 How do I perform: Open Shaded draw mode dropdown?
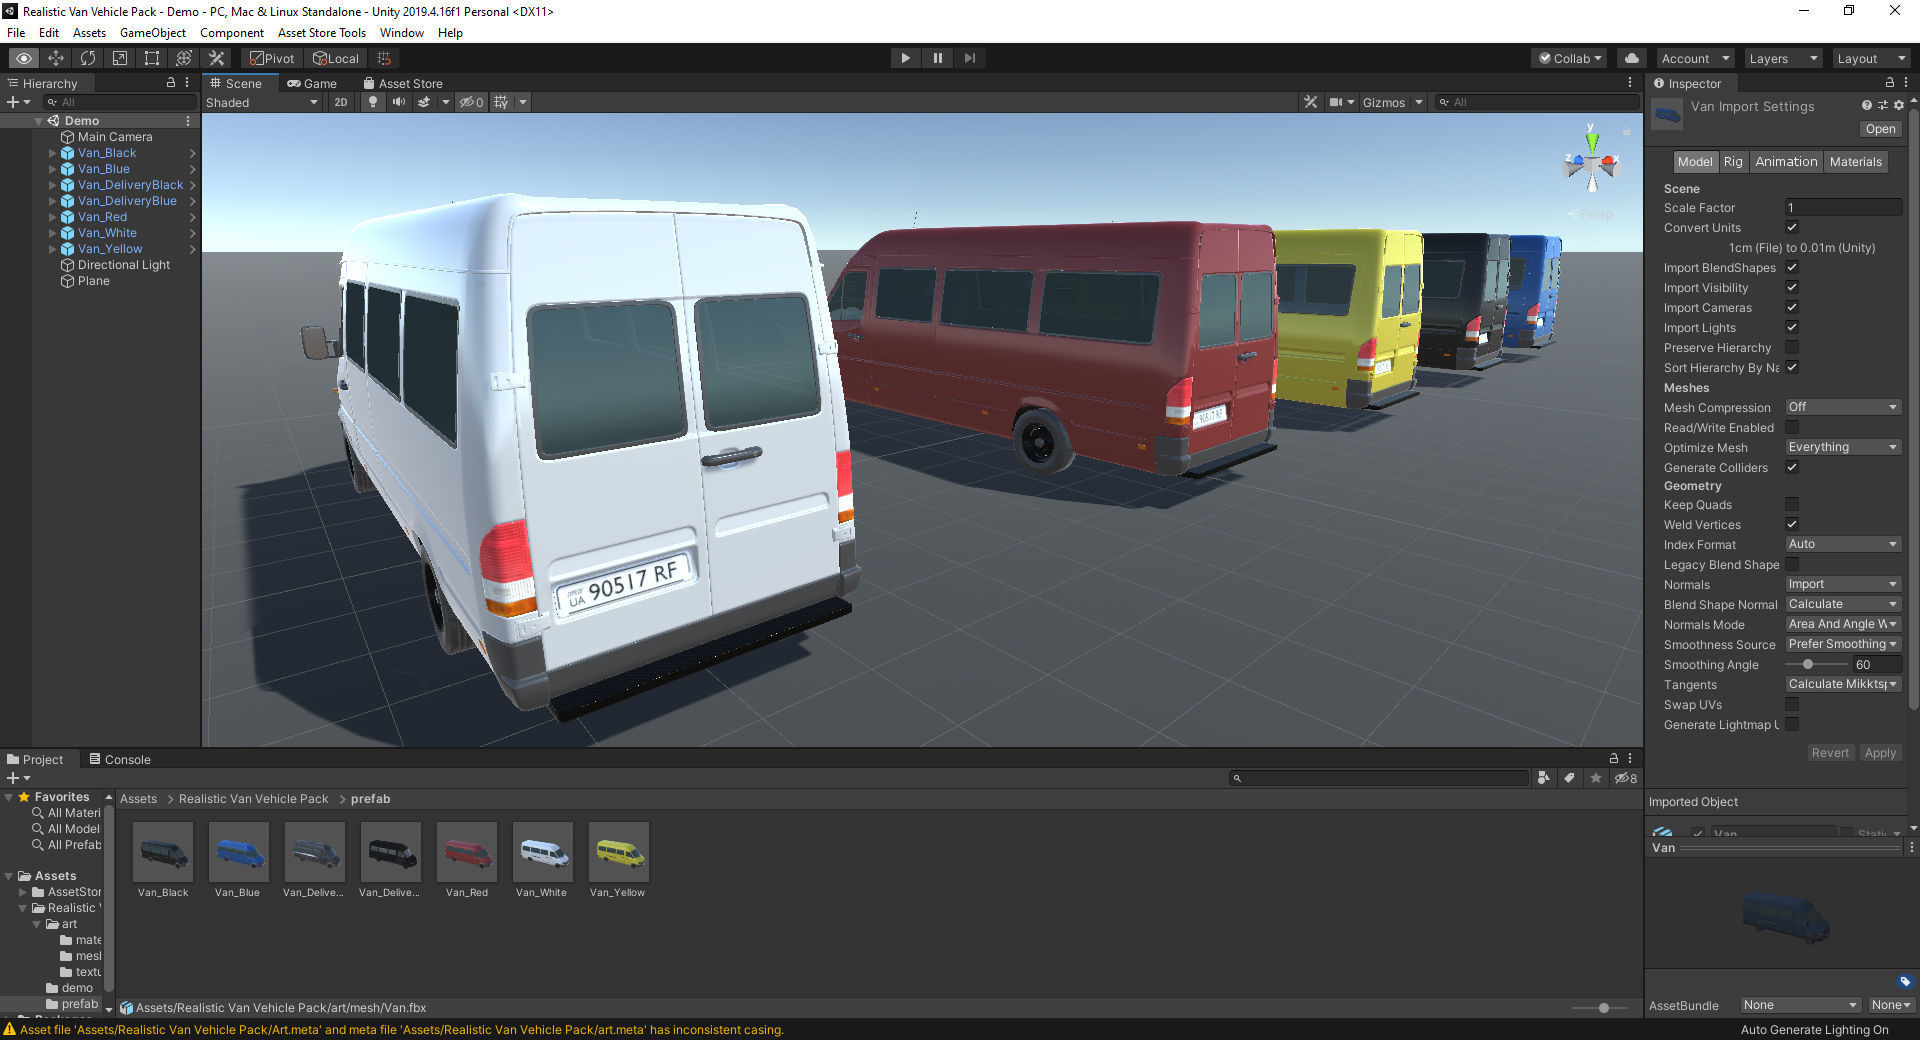coord(262,102)
